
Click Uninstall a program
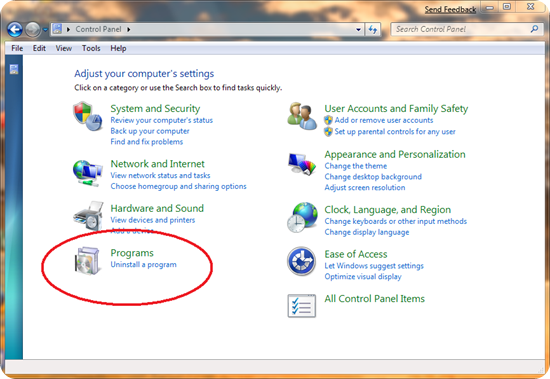(x=143, y=265)
